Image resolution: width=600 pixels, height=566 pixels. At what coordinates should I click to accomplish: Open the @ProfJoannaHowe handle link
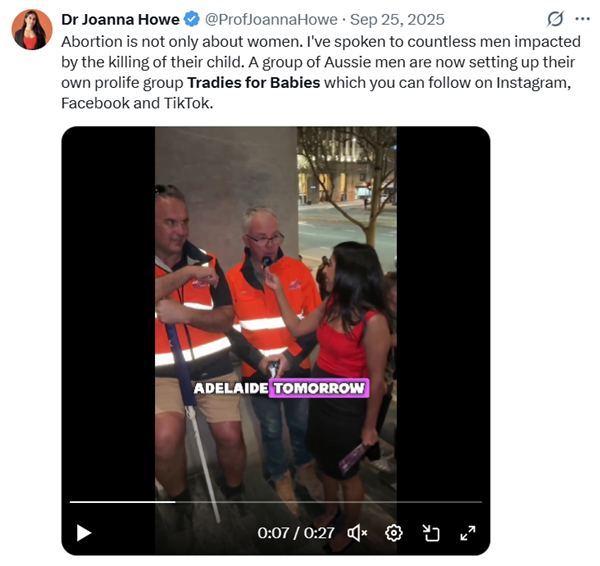271,19
